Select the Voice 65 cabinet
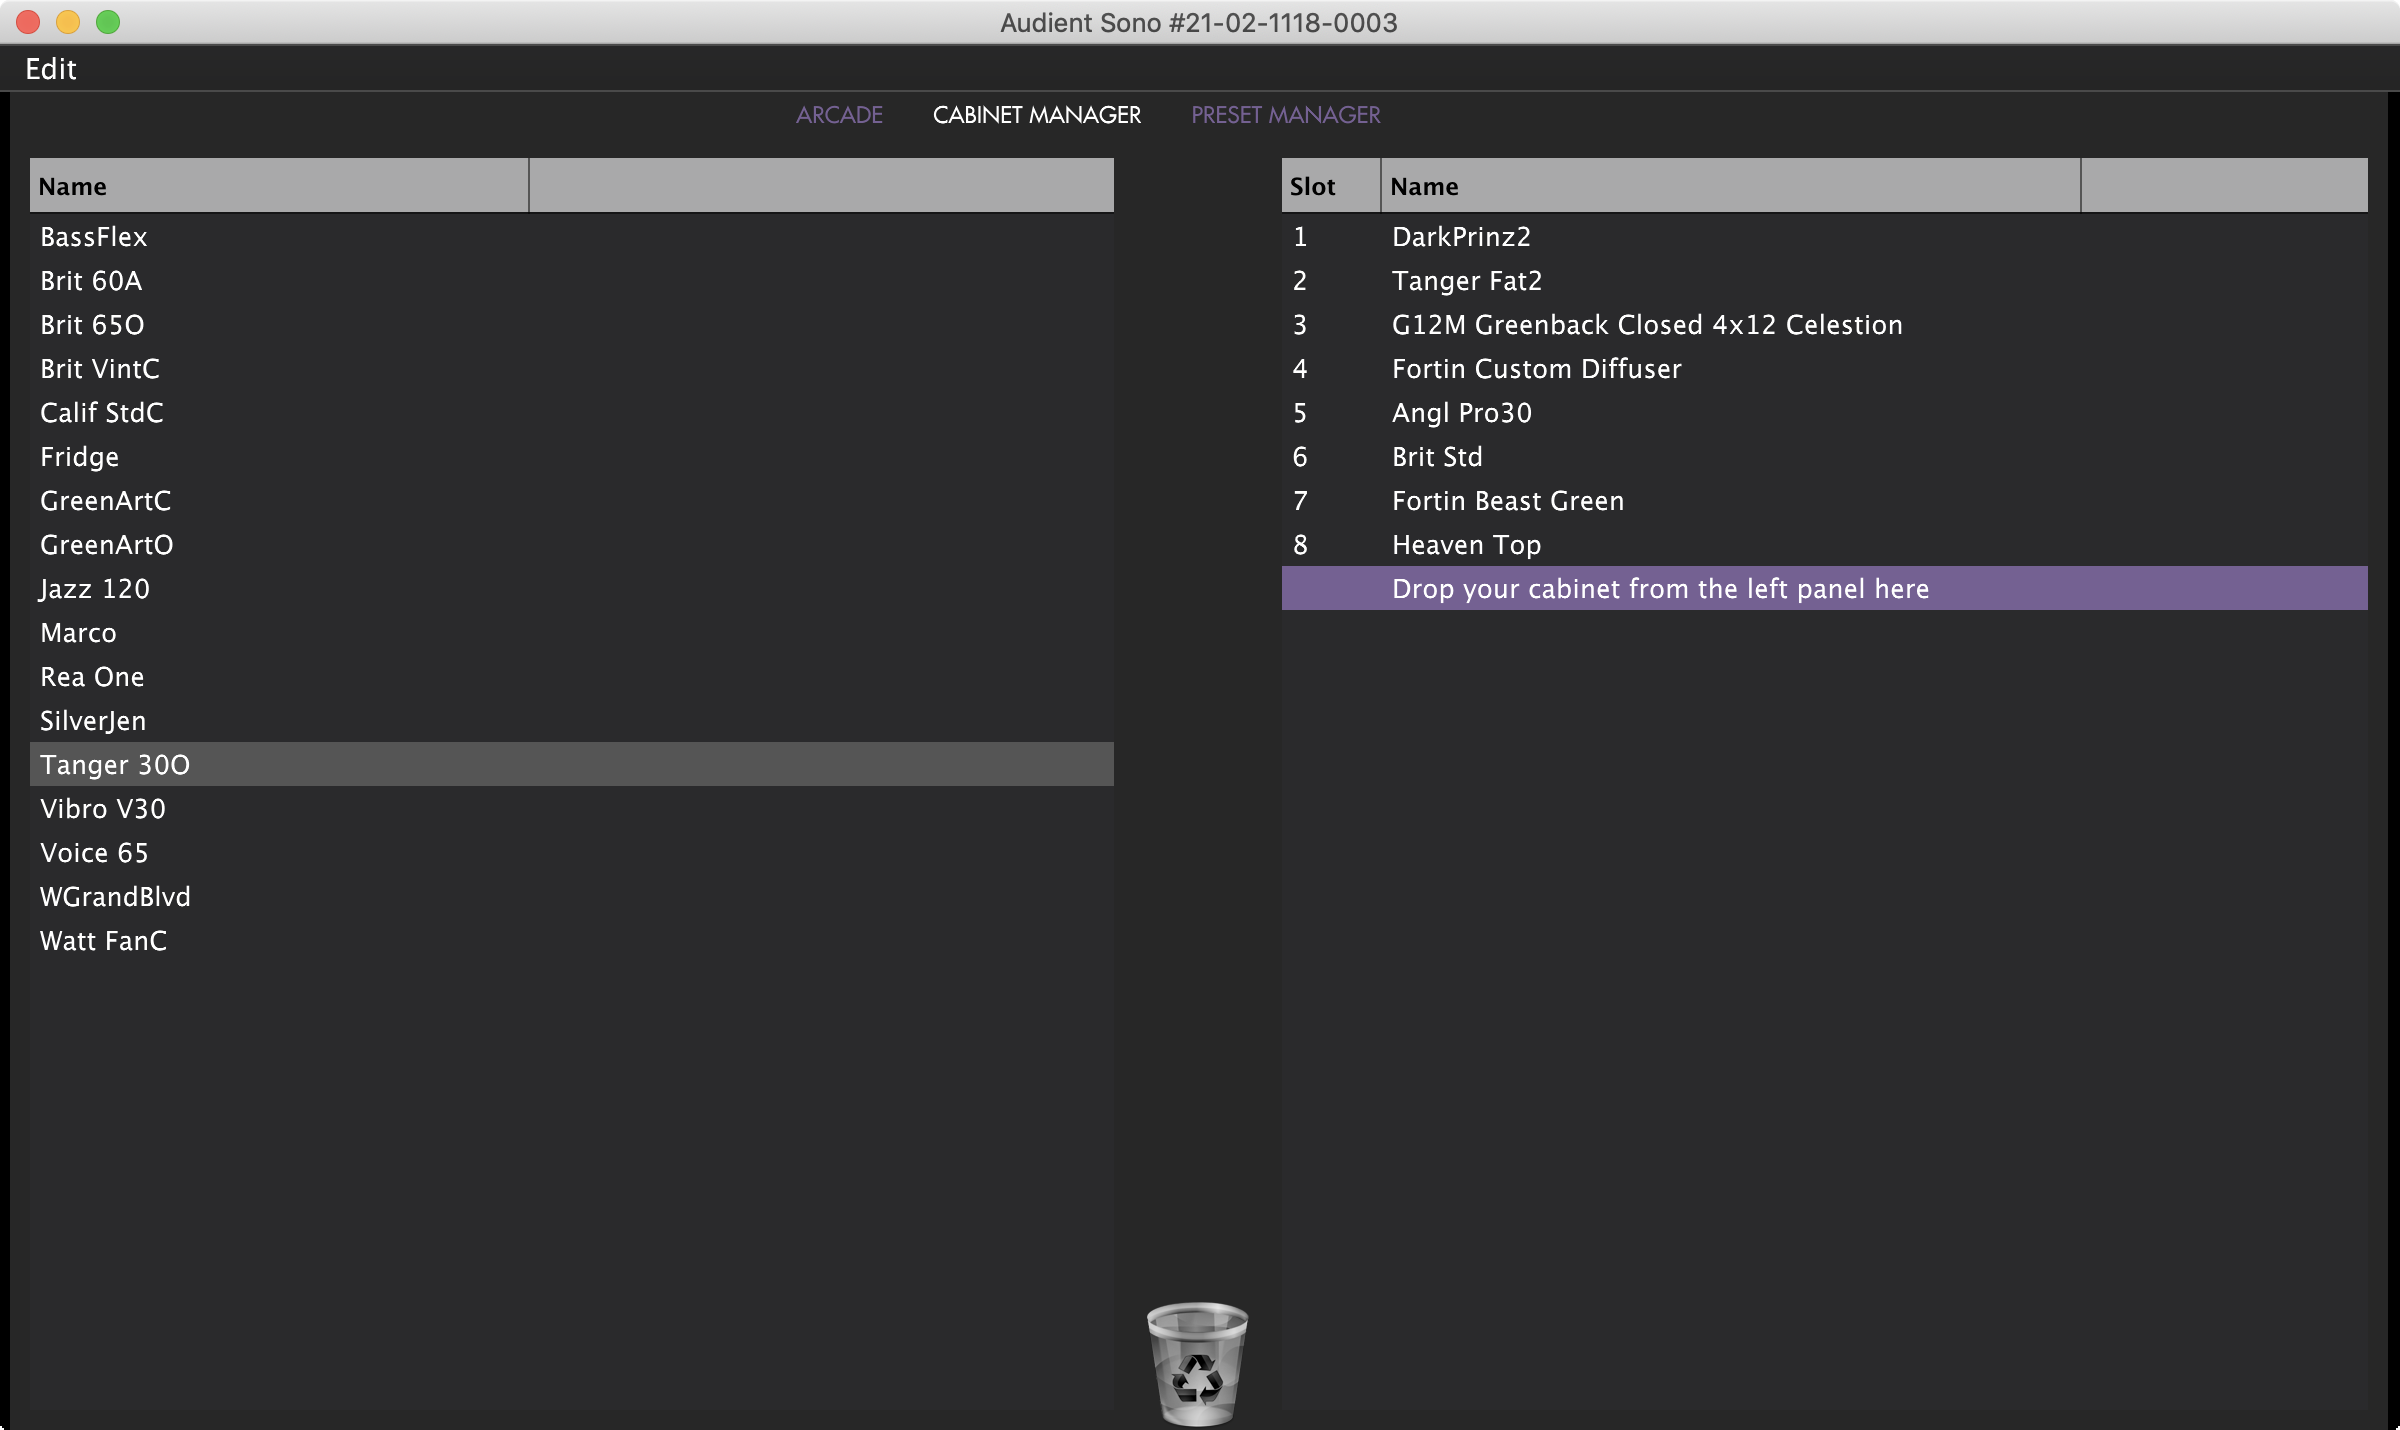 [x=572, y=853]
